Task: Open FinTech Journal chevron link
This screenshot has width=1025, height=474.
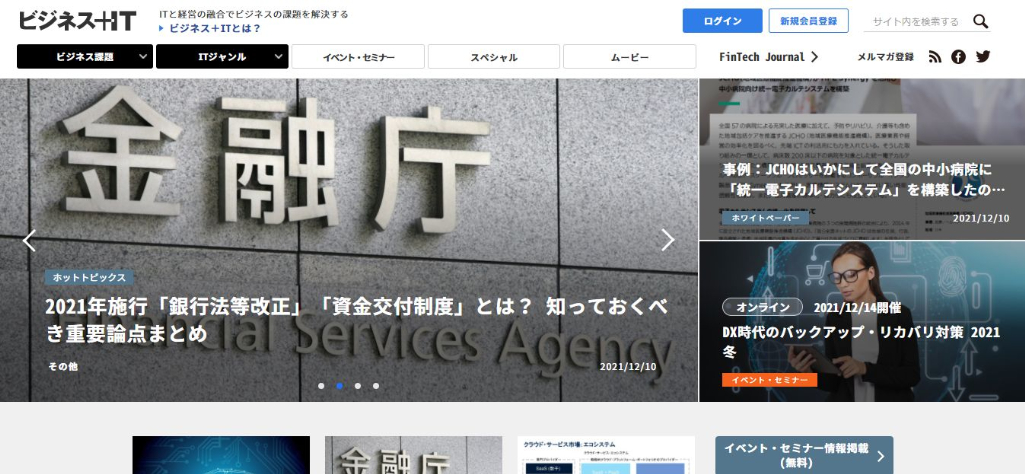Action: click(768, 57)
